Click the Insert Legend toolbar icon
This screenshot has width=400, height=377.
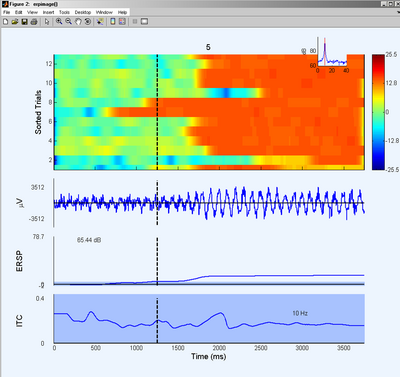click(122, 22)
